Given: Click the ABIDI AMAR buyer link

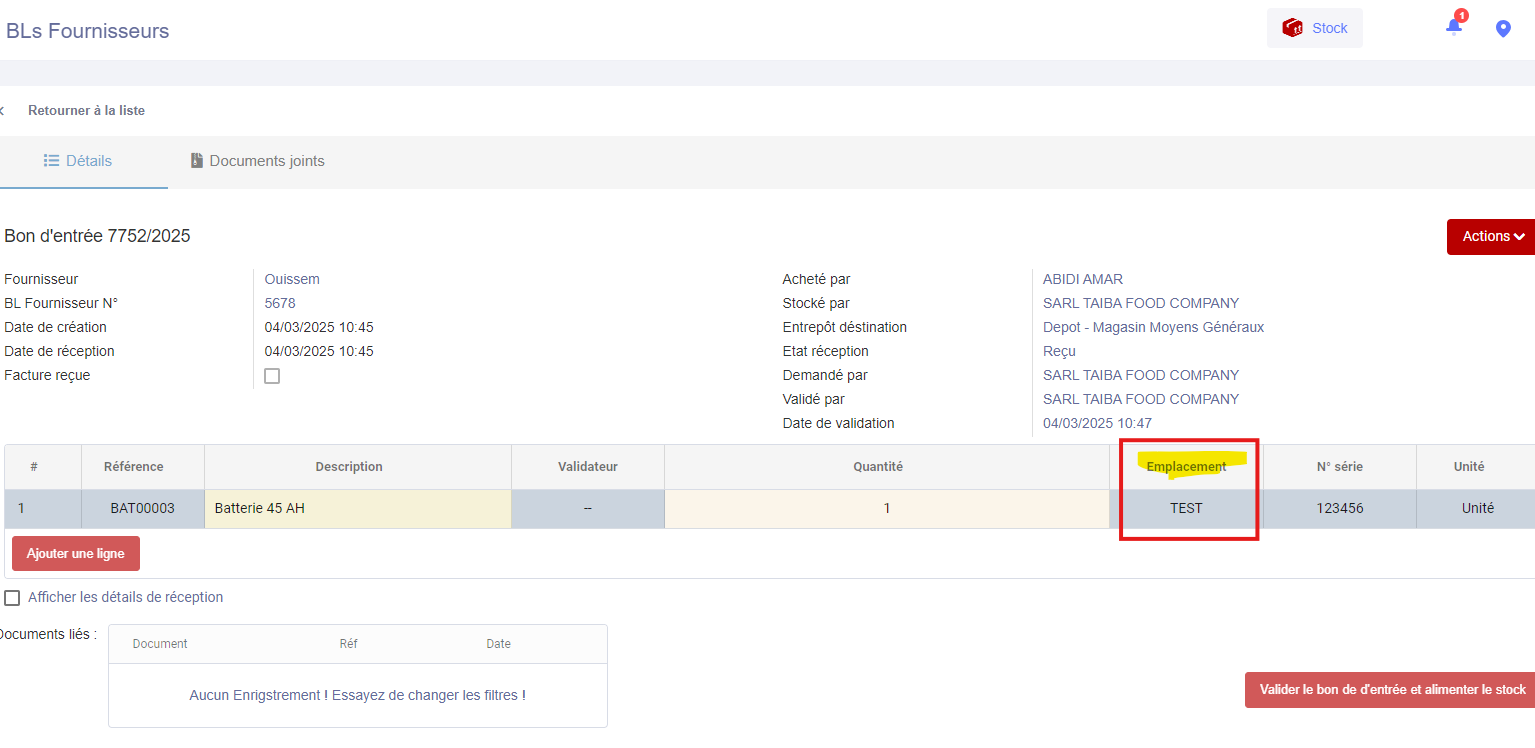Looking at the screenshot, I should 1083,280.
